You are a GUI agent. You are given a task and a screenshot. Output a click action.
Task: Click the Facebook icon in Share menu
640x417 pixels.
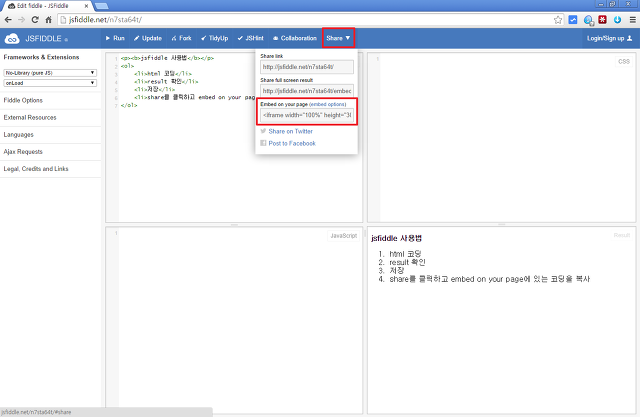coord(263,143)
